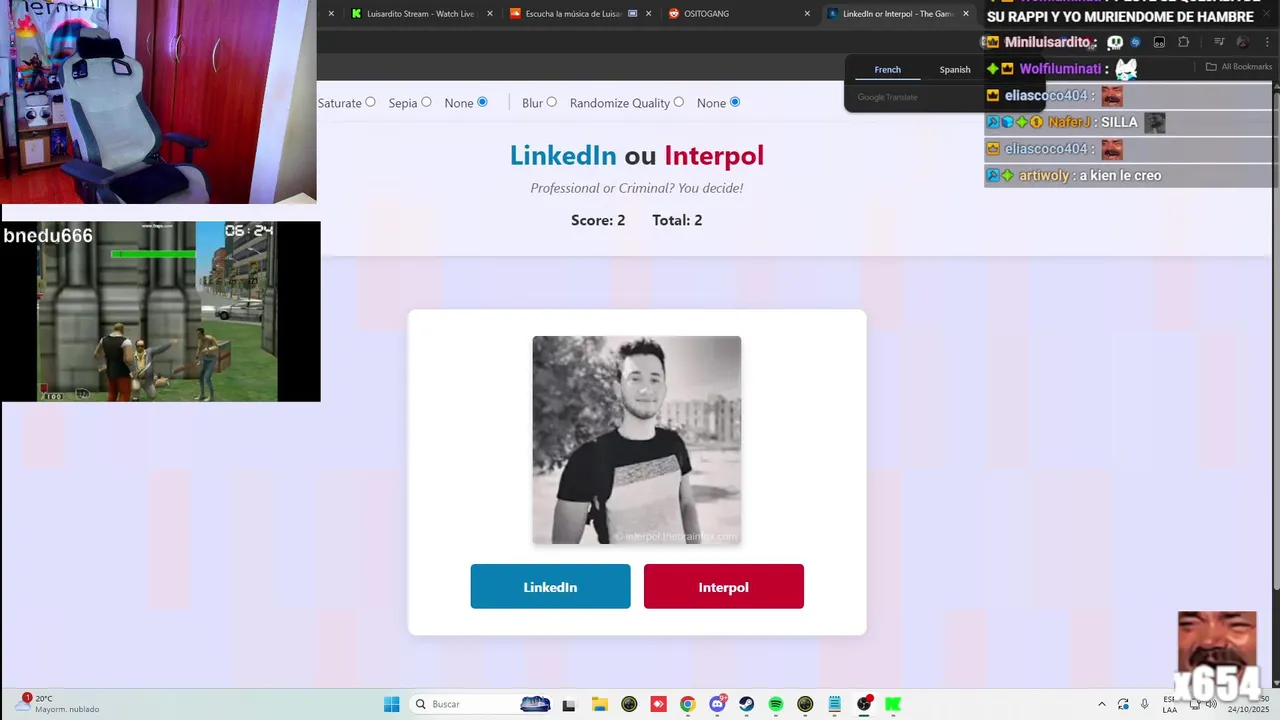
Task: Open Spotify from the taskbar
Action: click(776, 704)
